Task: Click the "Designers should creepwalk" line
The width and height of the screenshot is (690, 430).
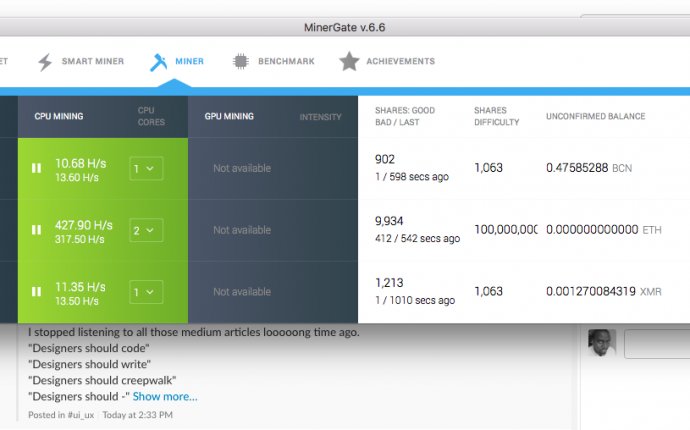Action: point(102,380)
